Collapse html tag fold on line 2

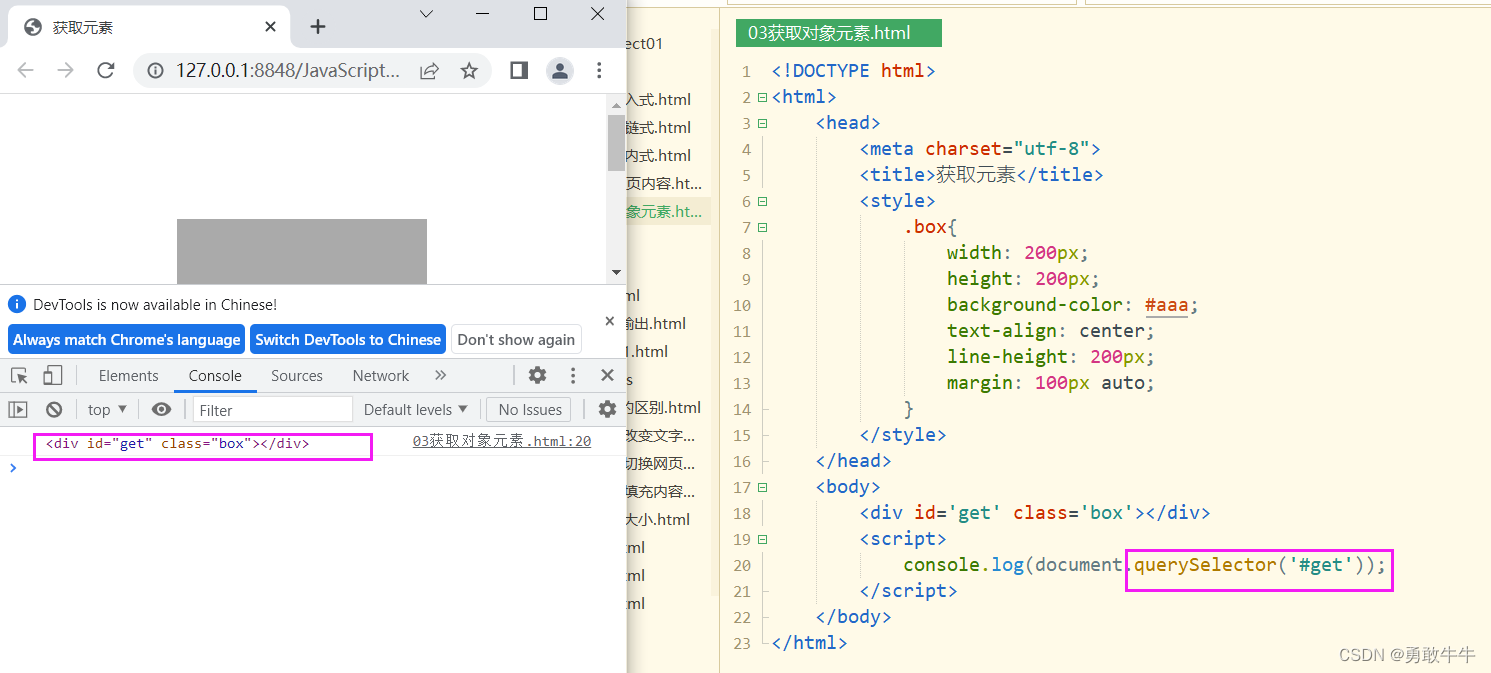point(763,97)
